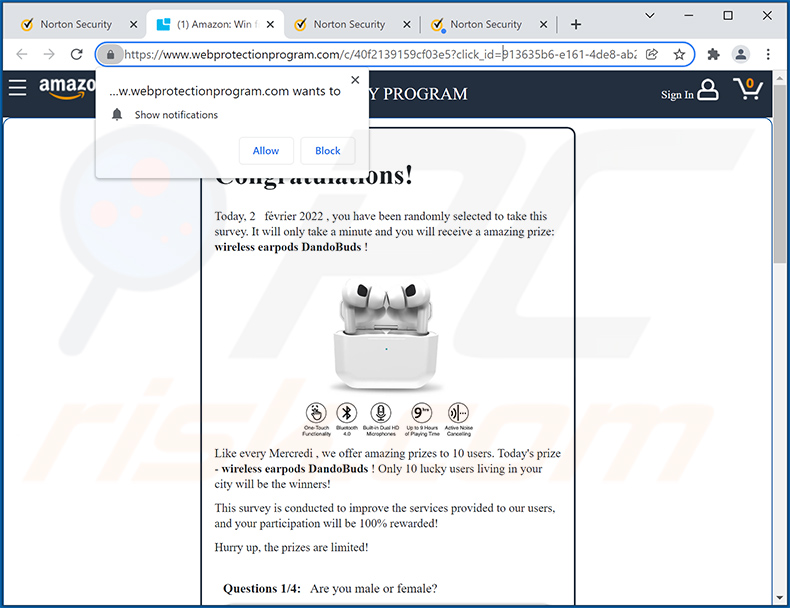
Task: Switch to the fourth tab, Norton Security
Action: 486,24
